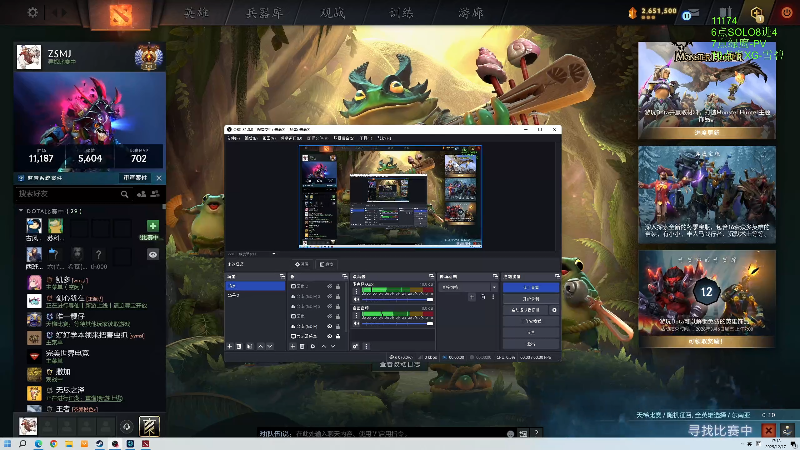800x450 pixels.
Task: Mute the lower mixer channel speaker icon
Action: pos(357,323)
